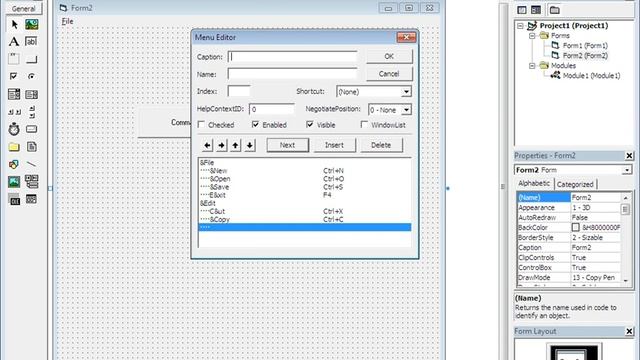Viewport: 640px width, 360px height.
Task: Select the FileListBox control tool
Action: click(x=31, y=147)
